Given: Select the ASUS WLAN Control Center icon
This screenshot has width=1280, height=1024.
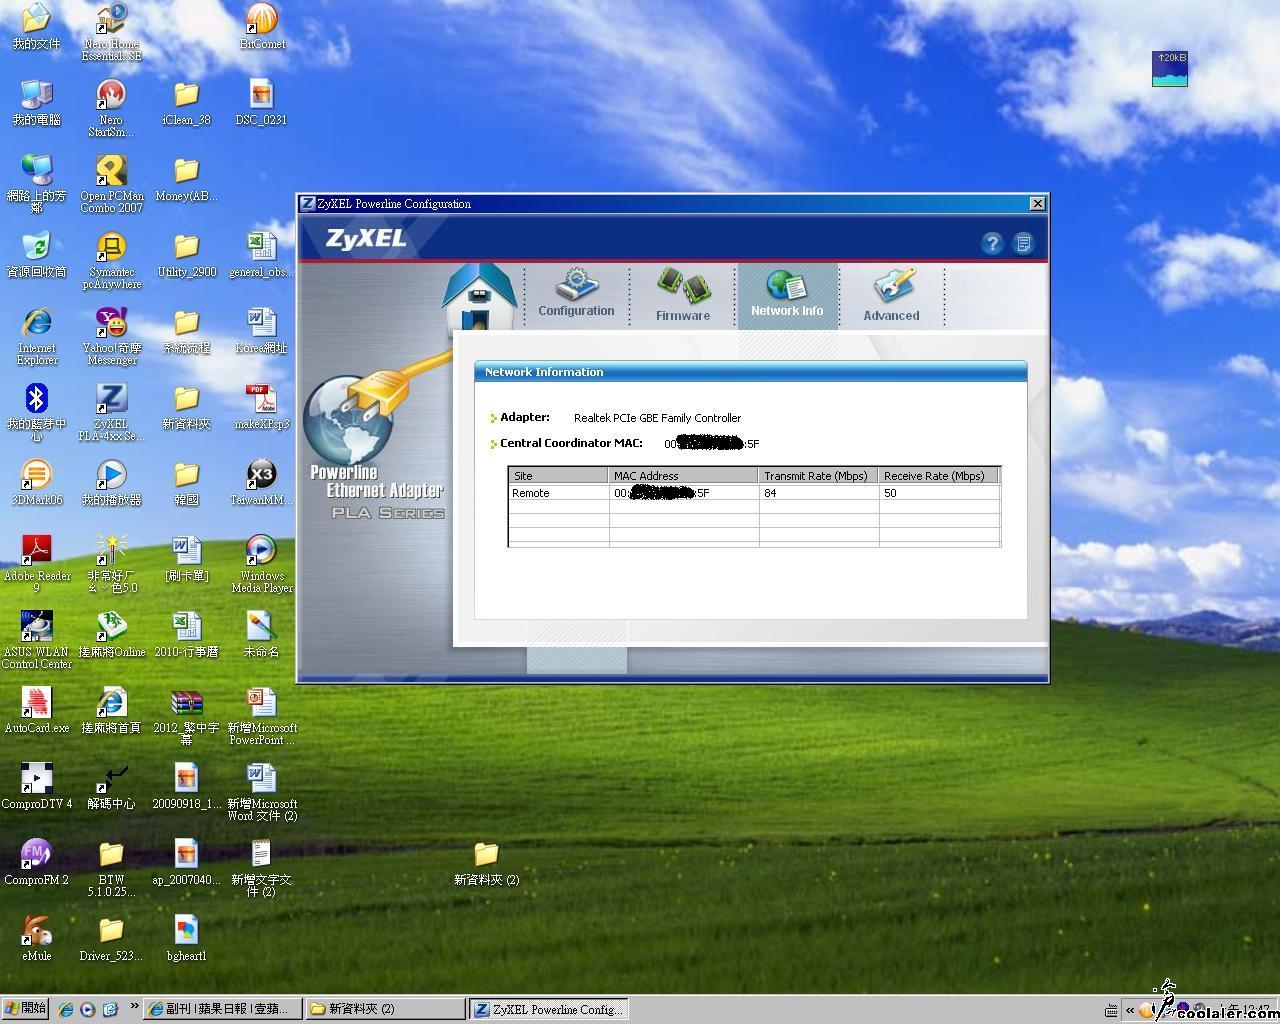Looking at the screenshot, I should 37,640.
